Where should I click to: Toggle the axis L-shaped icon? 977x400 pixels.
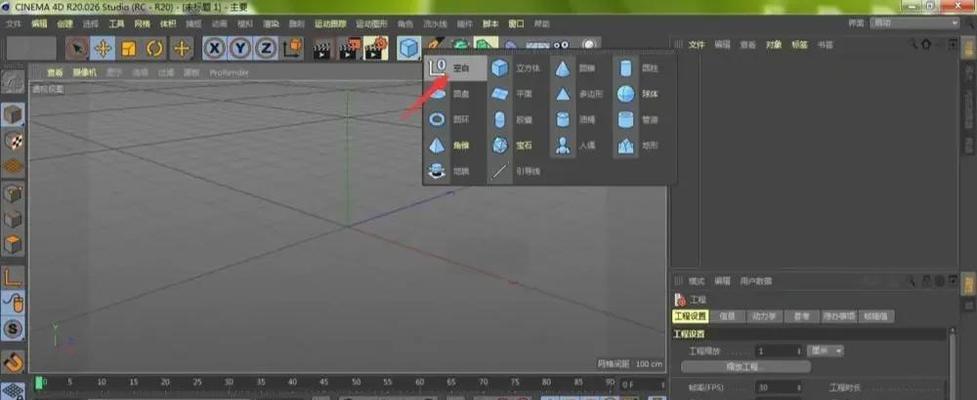tap(13, 277)
